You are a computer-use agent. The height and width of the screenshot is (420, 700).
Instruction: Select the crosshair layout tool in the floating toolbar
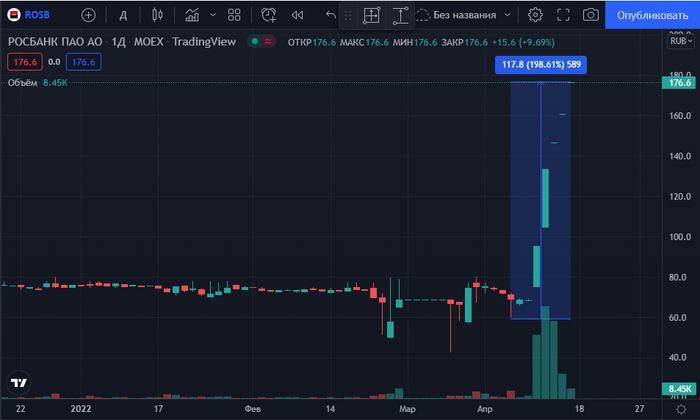pos(371,16)
